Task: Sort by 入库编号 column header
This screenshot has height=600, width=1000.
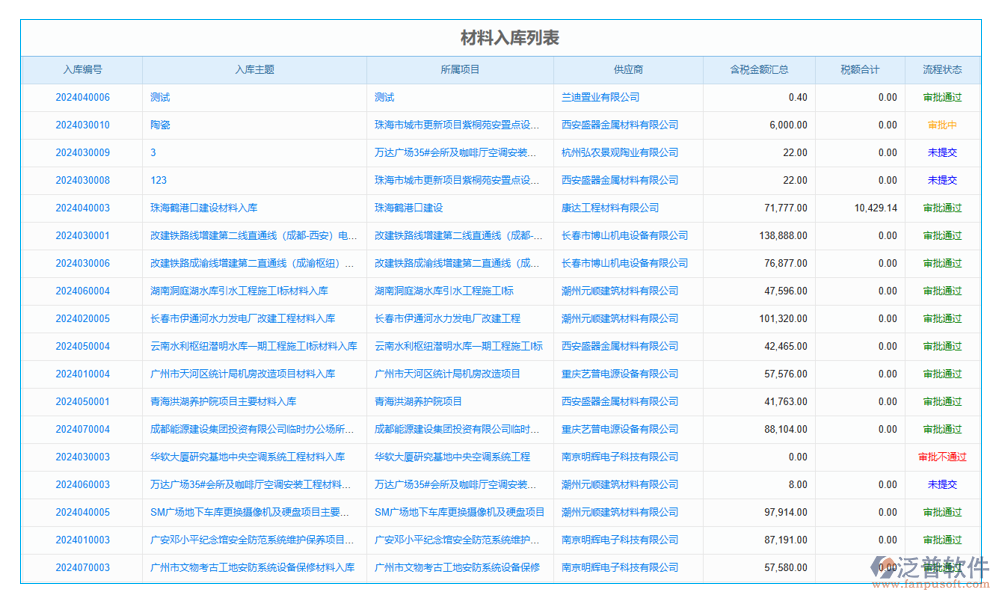Action: click(x=82, y=70)
